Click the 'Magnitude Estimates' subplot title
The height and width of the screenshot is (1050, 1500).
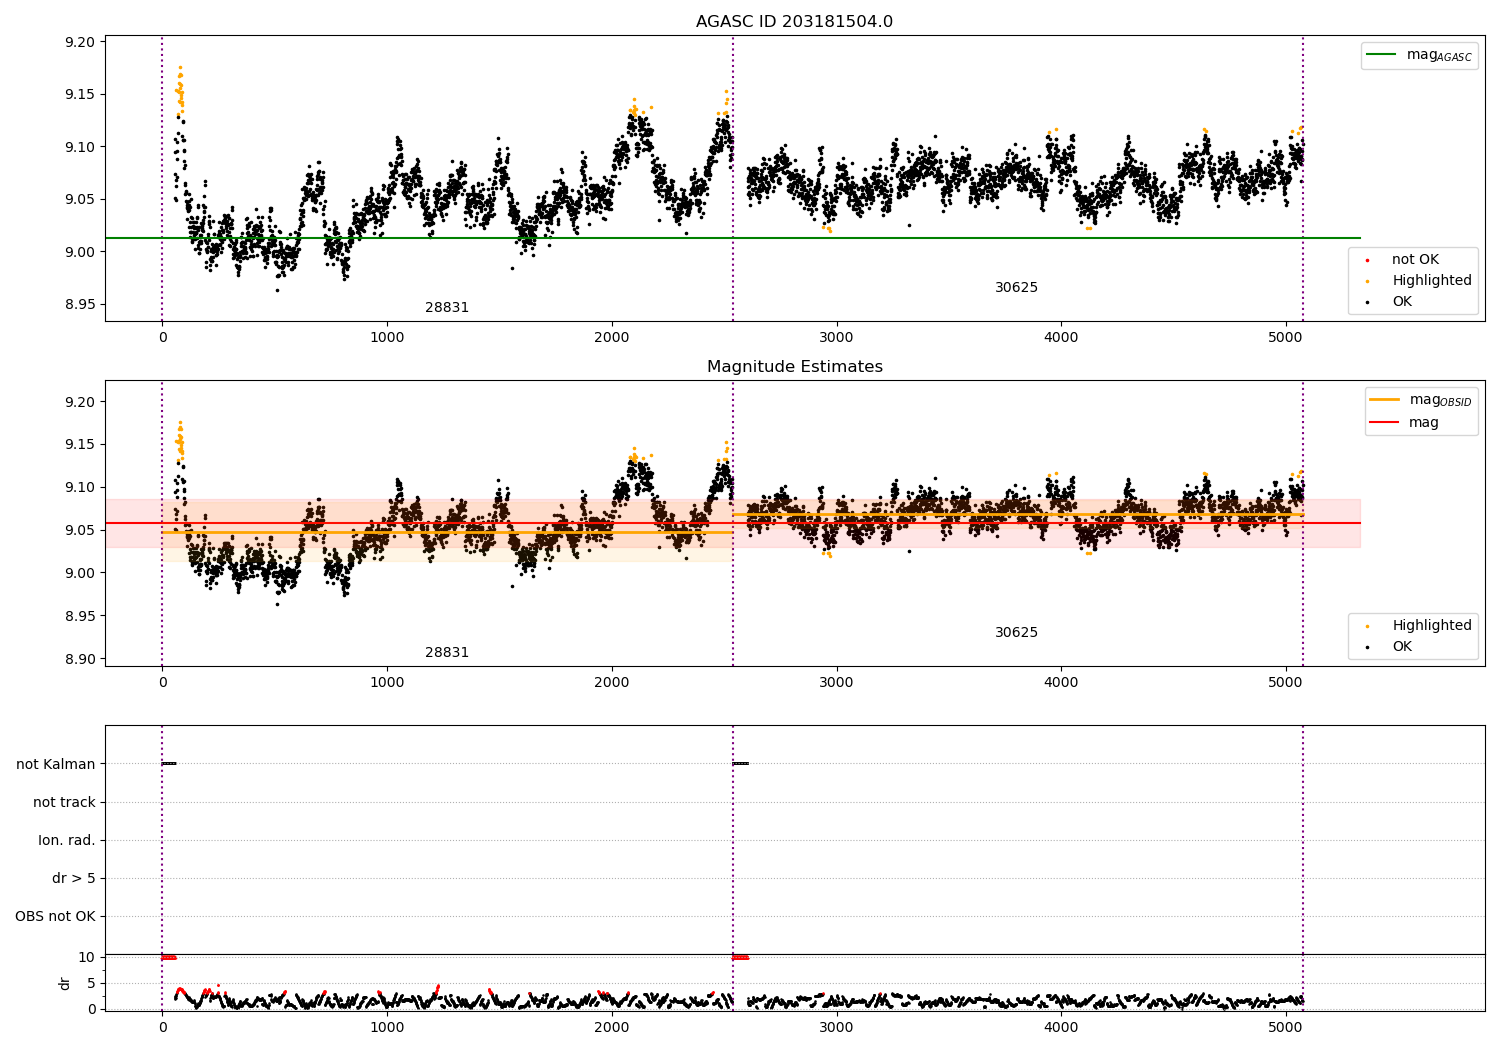click(794, 367)
